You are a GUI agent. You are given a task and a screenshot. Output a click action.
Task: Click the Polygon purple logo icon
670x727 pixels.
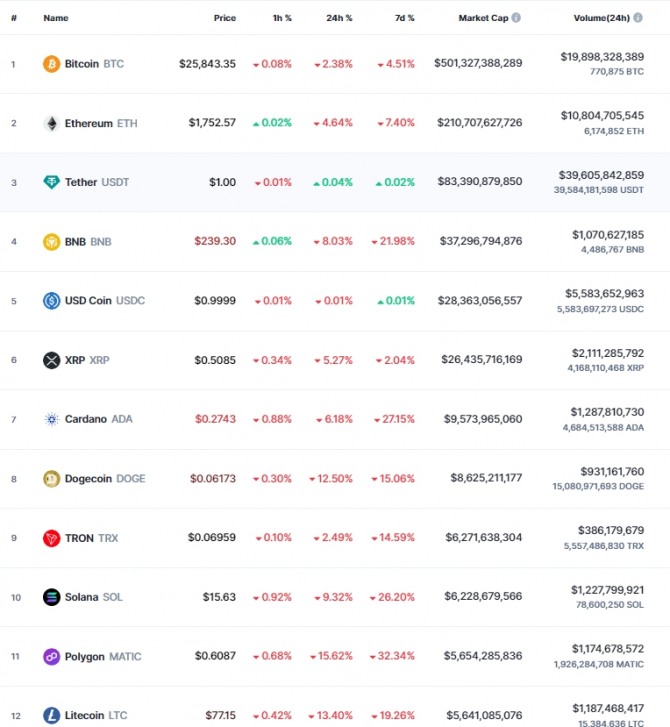(x=51, y=657)
